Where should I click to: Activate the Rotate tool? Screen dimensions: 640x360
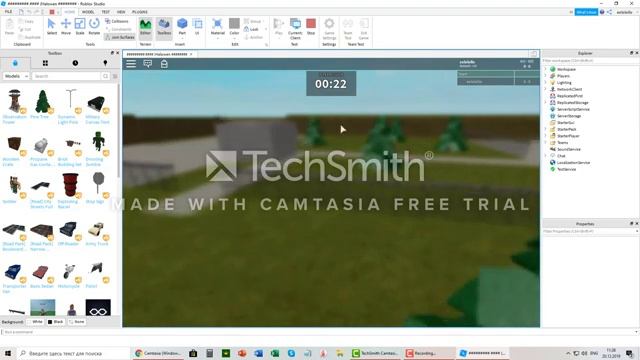pos(94,27)
